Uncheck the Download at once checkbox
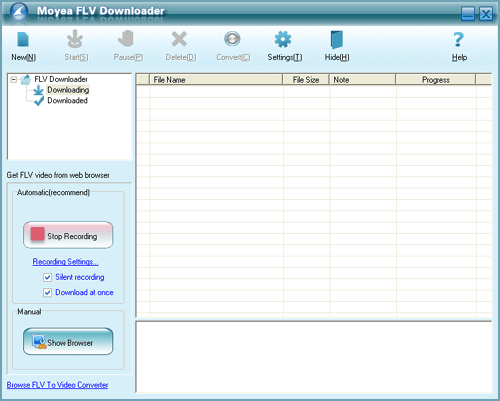Viewport: 500px width, 401px height. [47, 293]
